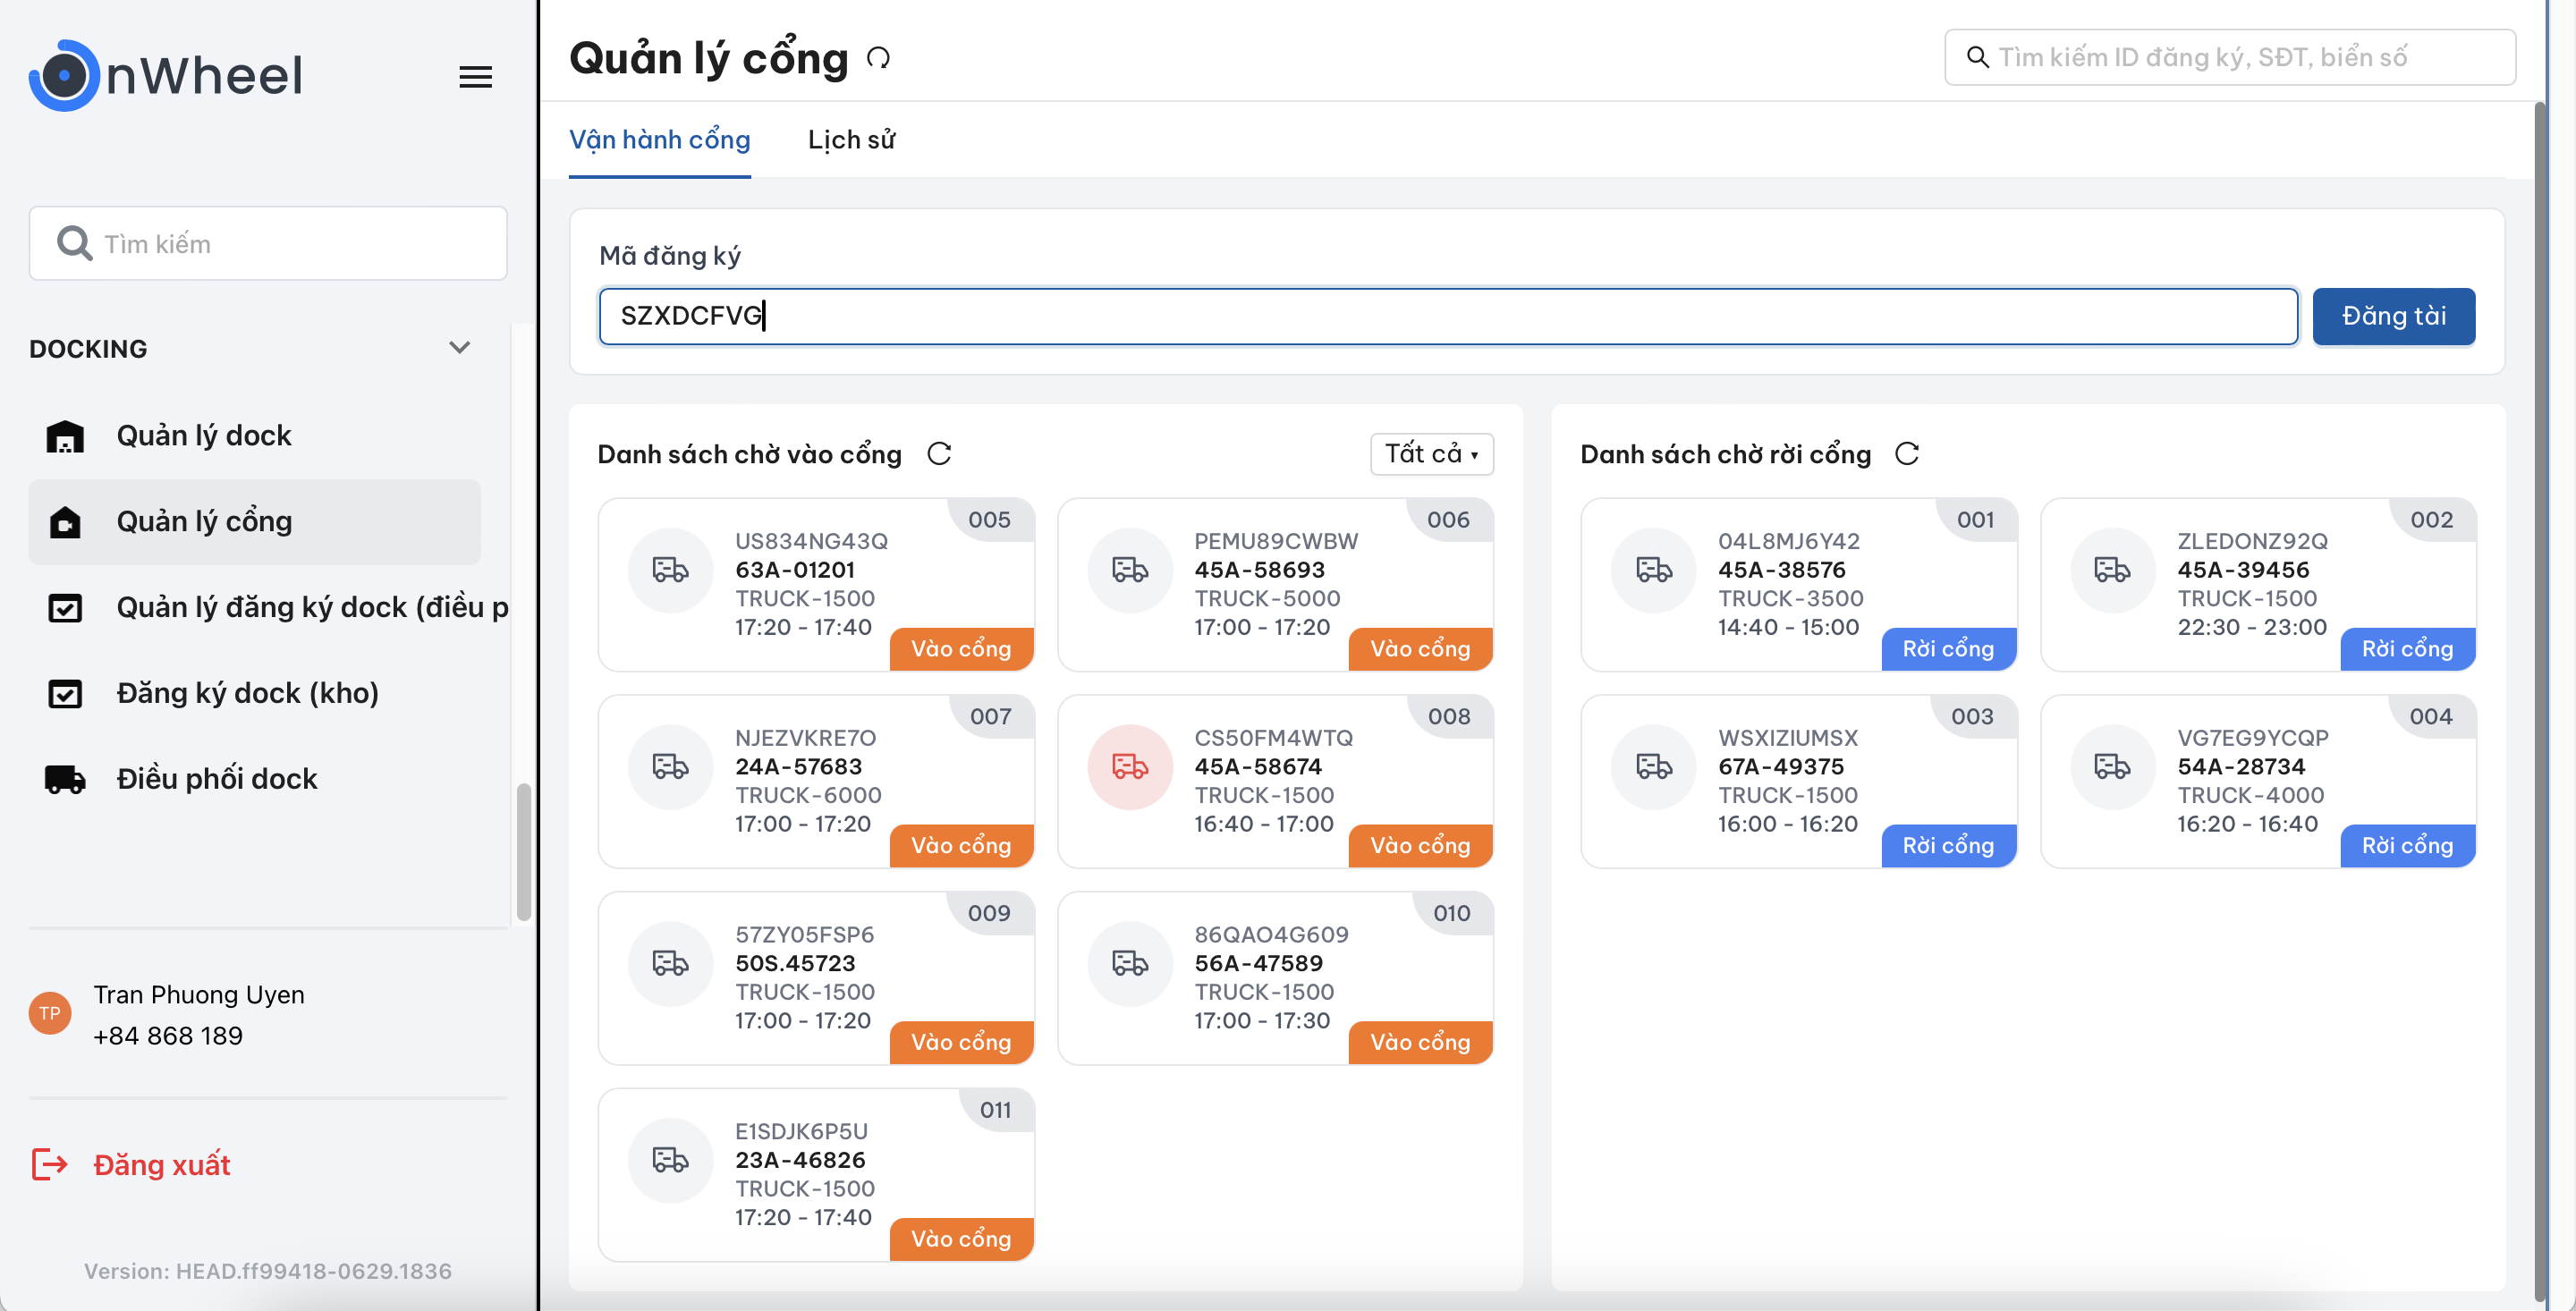Focus the Mã đăng ký input field
This screenshot has height=1311, width=2576.
point(1448,316)
